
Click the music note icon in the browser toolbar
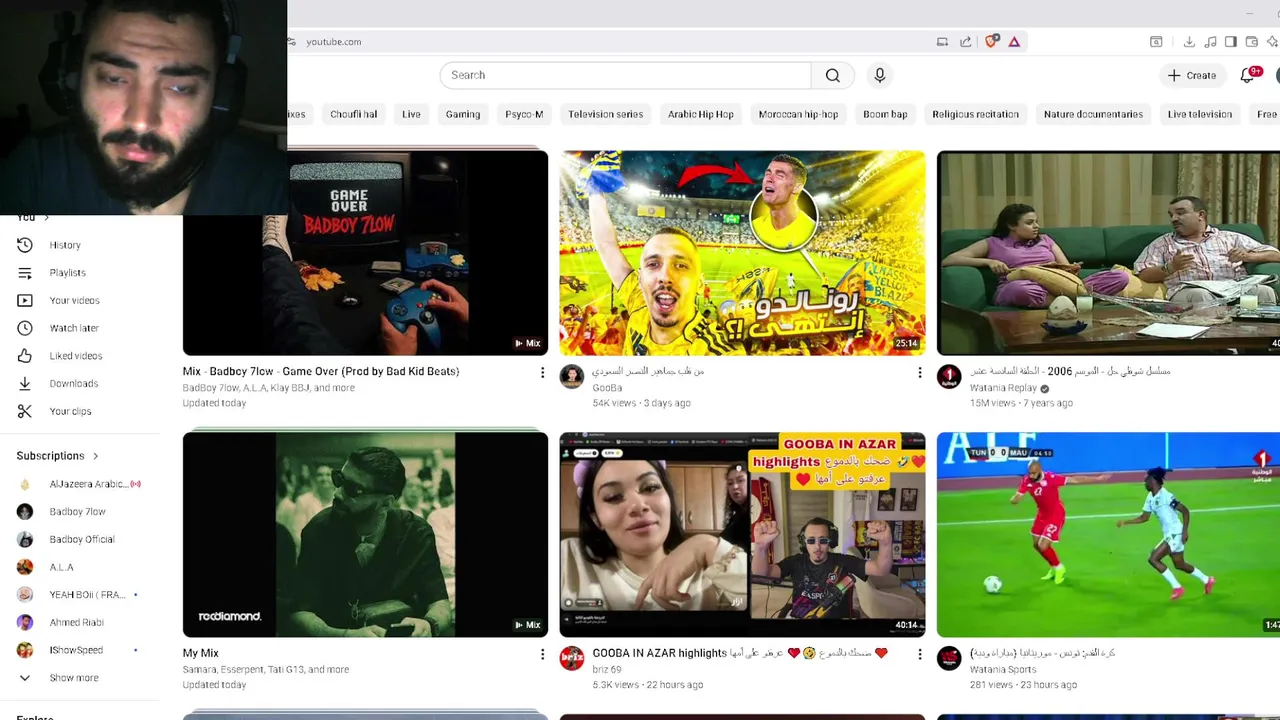pos(1210,42)
